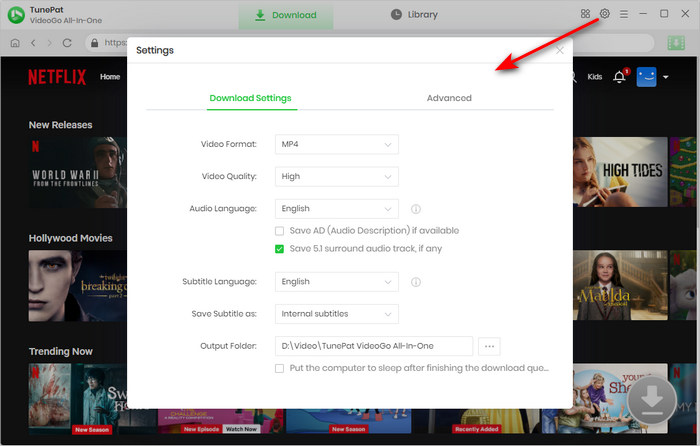Click the info icon beside Audio Language
Image resolution: width=700 pixels, height=446 pixels.
coord(416,209)
